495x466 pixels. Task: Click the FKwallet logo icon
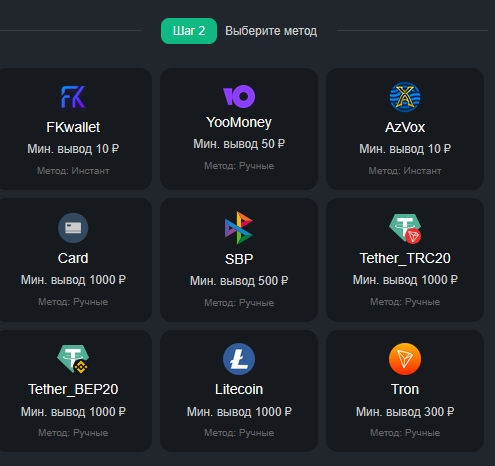tap(73, 97)
